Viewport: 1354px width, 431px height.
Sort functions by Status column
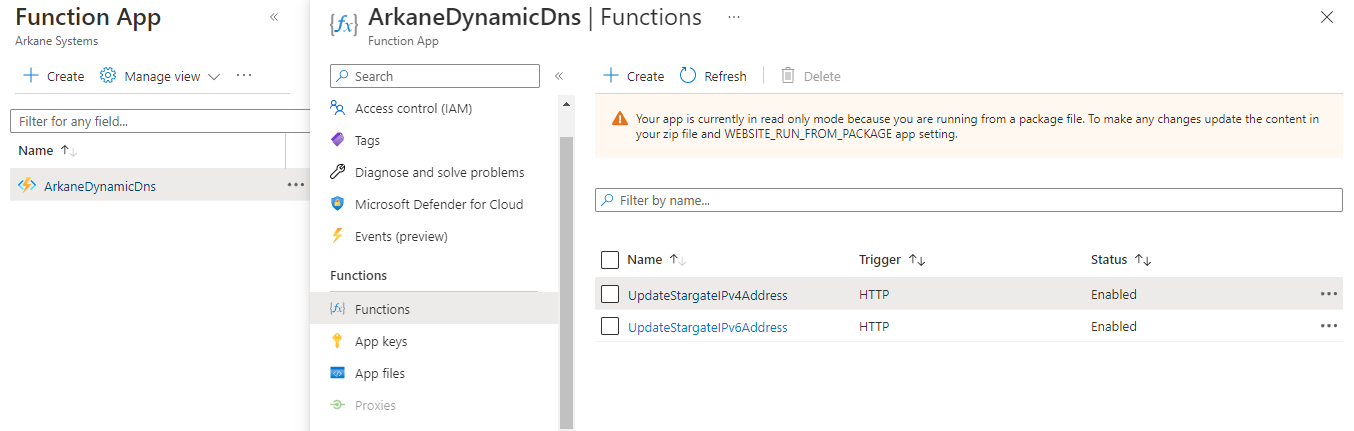(1121, 260)
